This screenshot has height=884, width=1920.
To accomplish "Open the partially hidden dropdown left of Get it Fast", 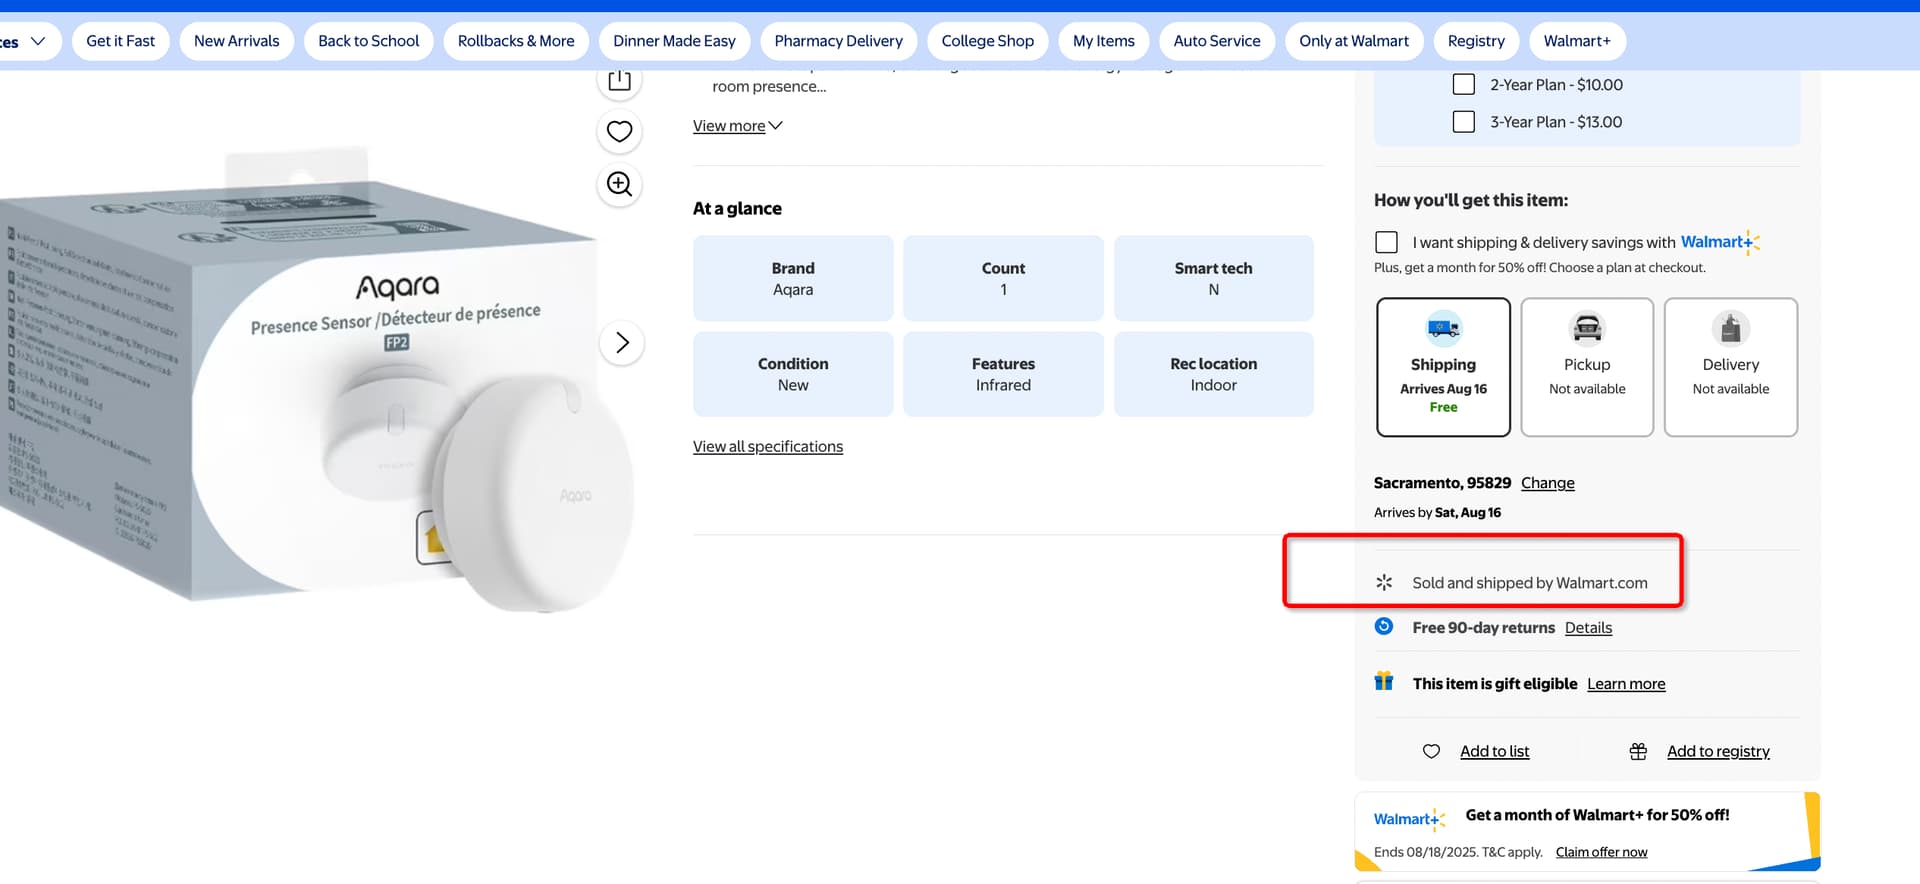I will [27, 41].
